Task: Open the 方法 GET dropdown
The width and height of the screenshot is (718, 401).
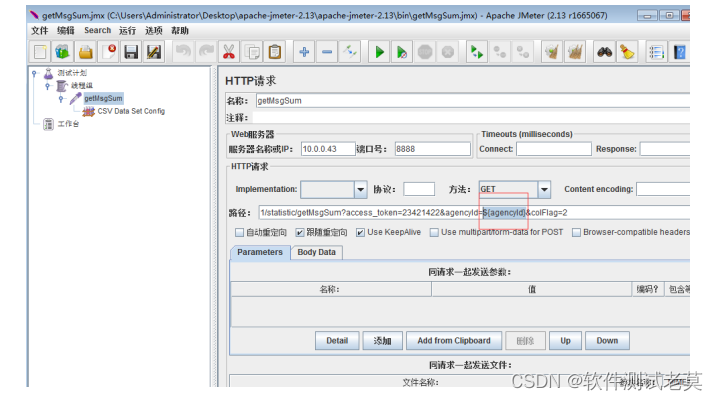Action: (544, 190)
